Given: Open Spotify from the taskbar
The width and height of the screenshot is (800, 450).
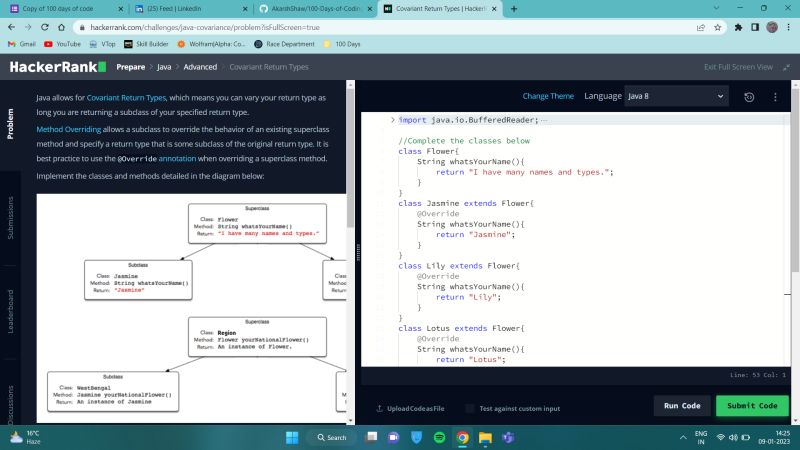Looking at the screenshot, I should coord(439,437).
